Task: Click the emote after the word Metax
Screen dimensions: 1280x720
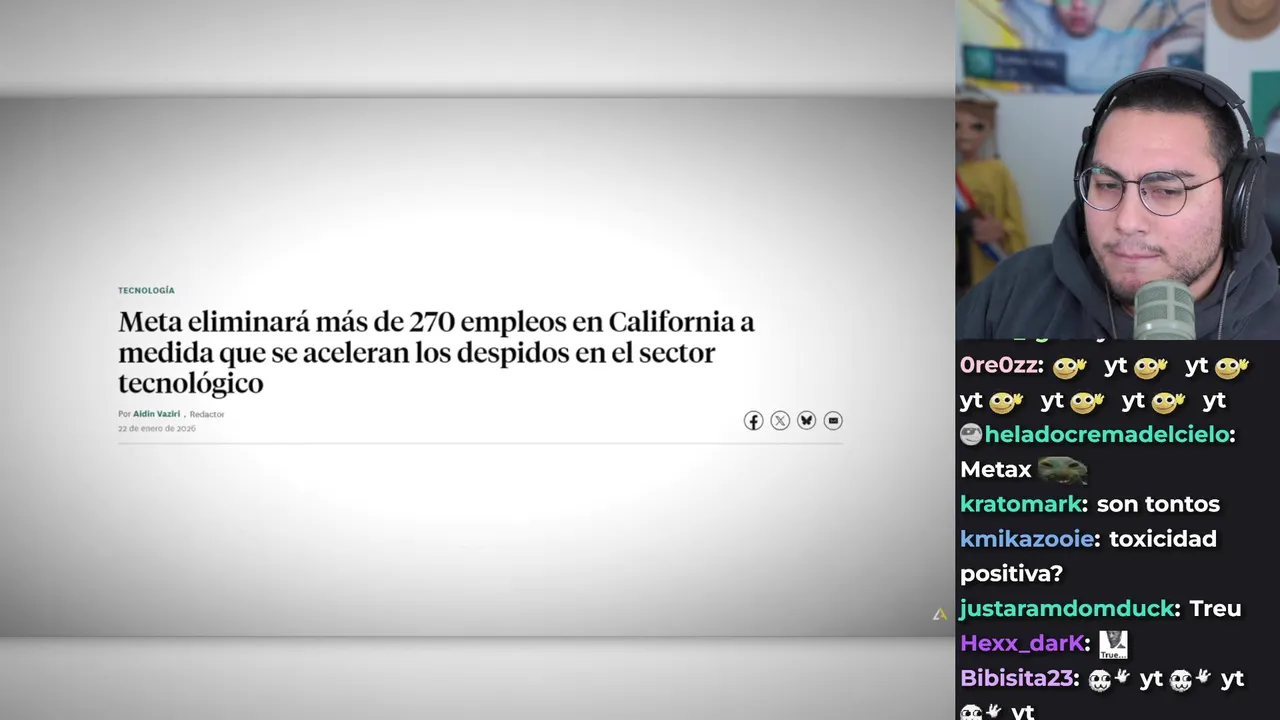Action: pyautogui.click(x=1062, y=469)
